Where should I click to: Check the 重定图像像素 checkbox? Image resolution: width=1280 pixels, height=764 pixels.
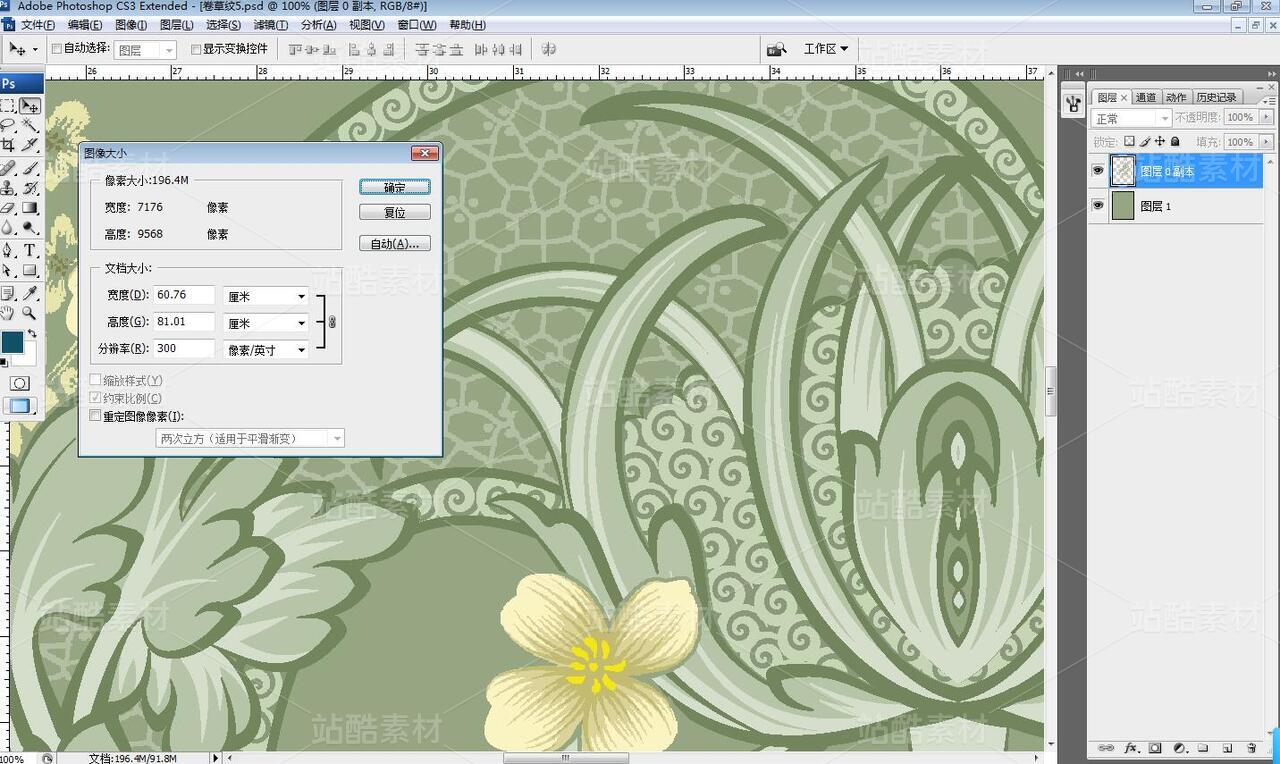coord(95,416)
